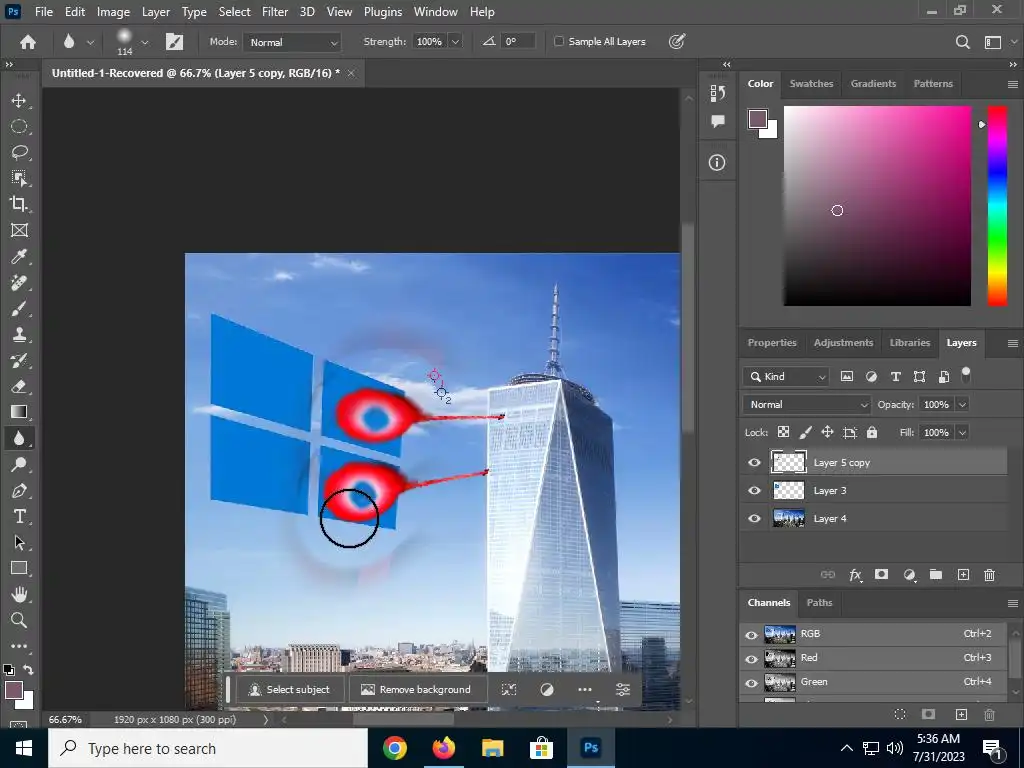Click the pressure for size icon
1024x768 pixels.
pos(677,42)
